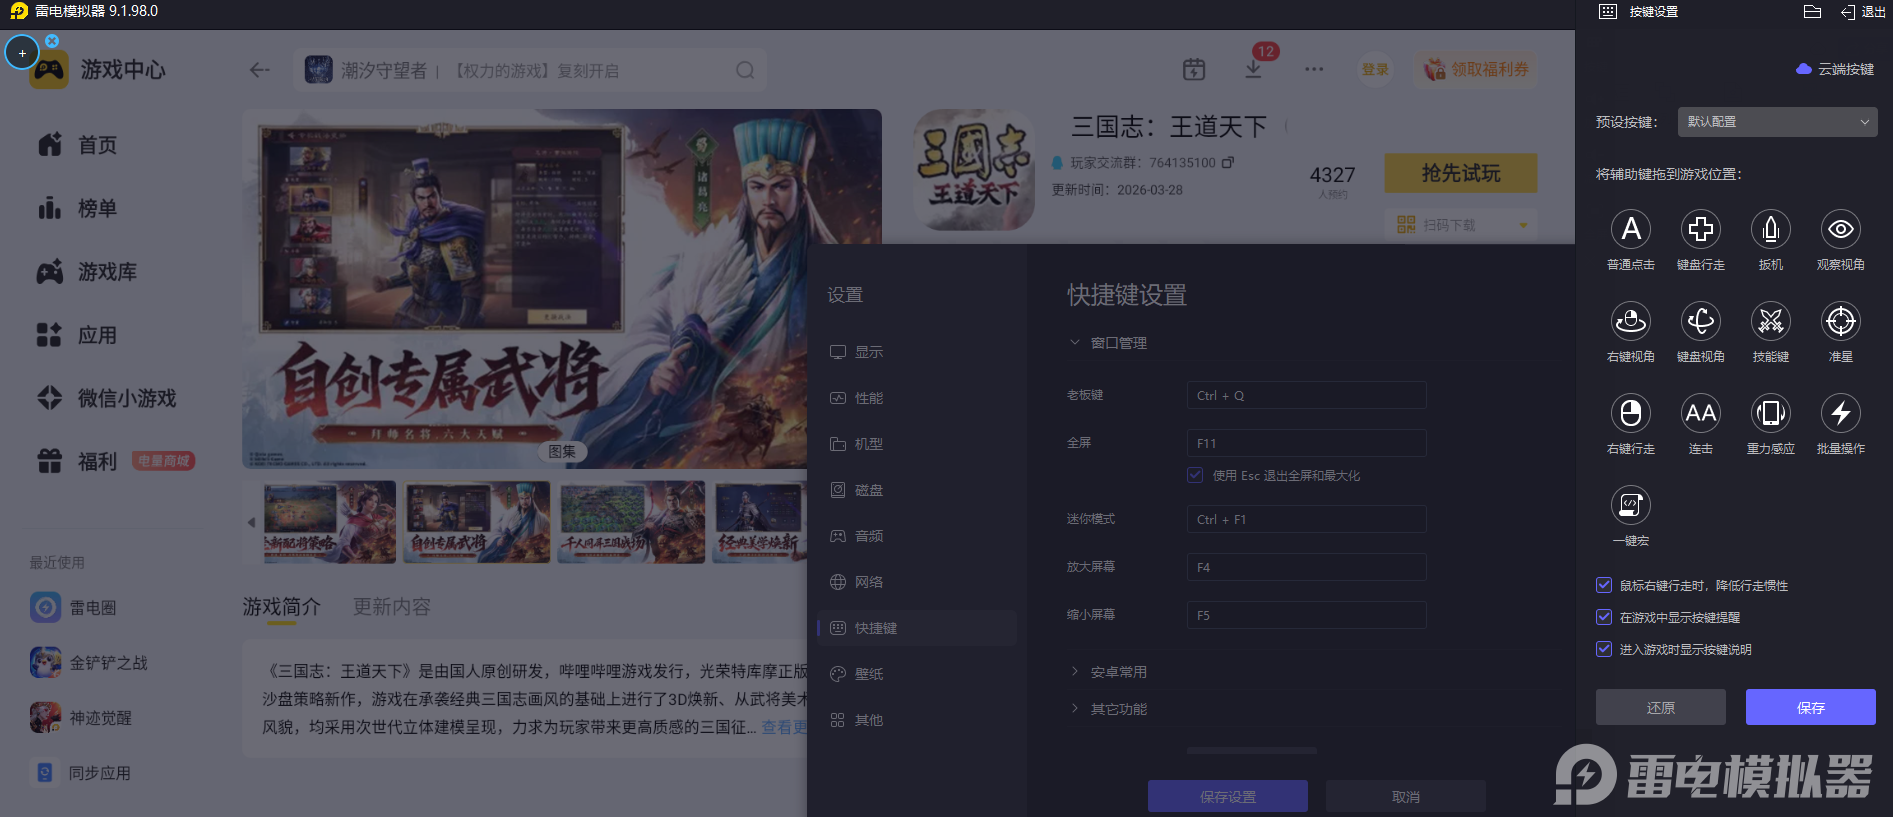Select the 普通点击 tap key icon
1893x817 pixels.
pos(1631,230)
